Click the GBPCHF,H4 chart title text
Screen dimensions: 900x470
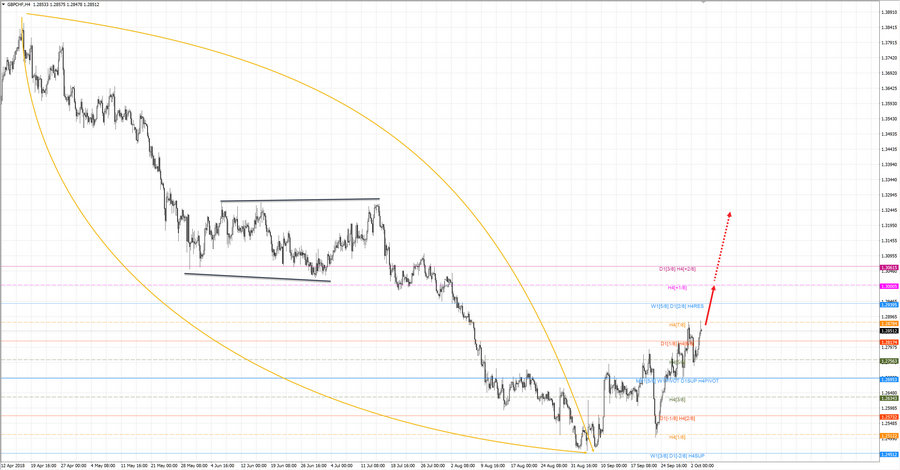click(x=17, y=4)
